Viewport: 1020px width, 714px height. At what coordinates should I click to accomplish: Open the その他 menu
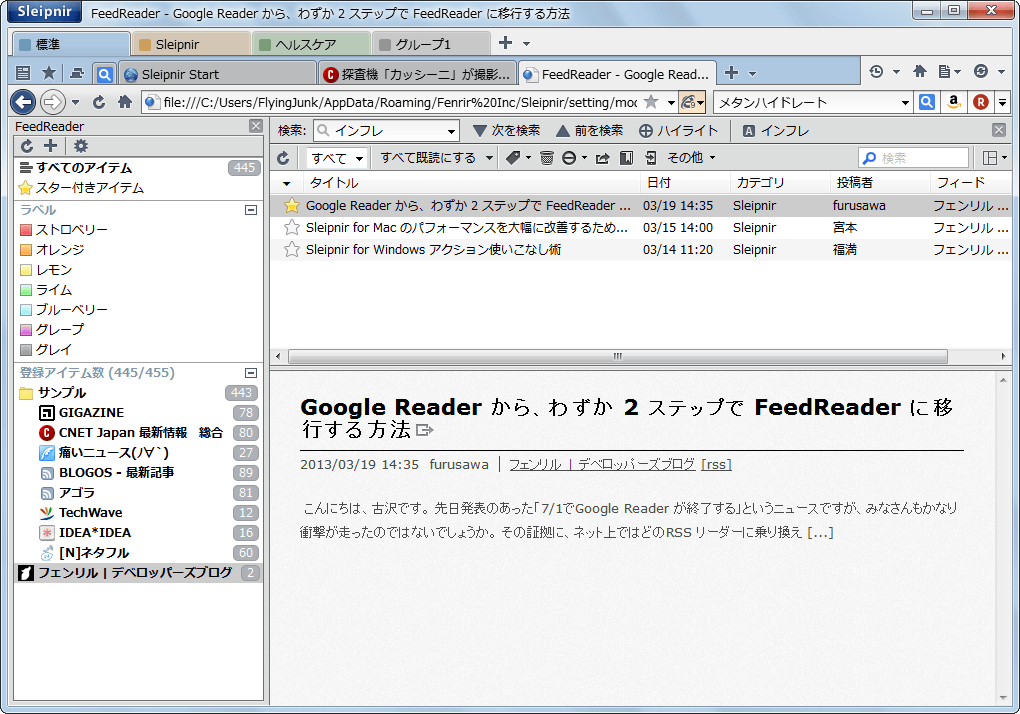pos(691,158)
